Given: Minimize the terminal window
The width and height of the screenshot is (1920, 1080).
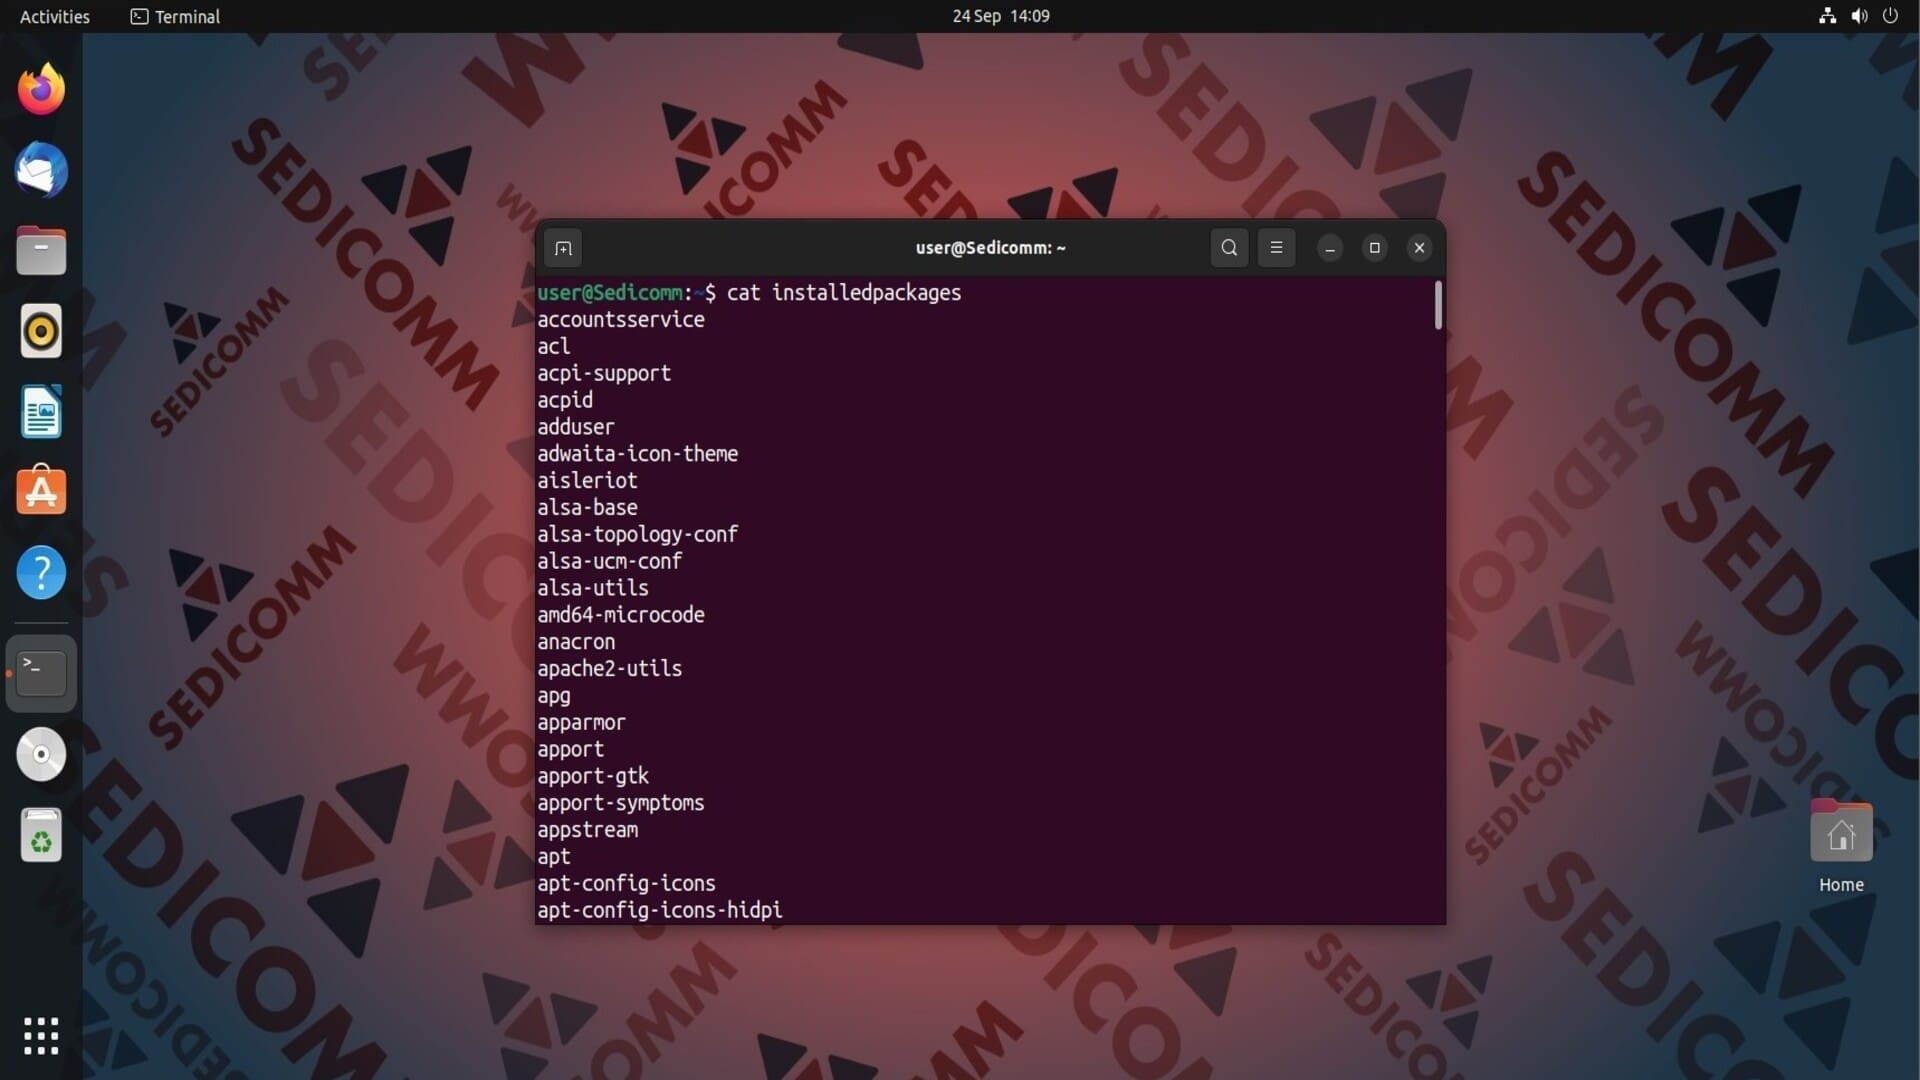Looking at the screenshot, I should 1330,248.
